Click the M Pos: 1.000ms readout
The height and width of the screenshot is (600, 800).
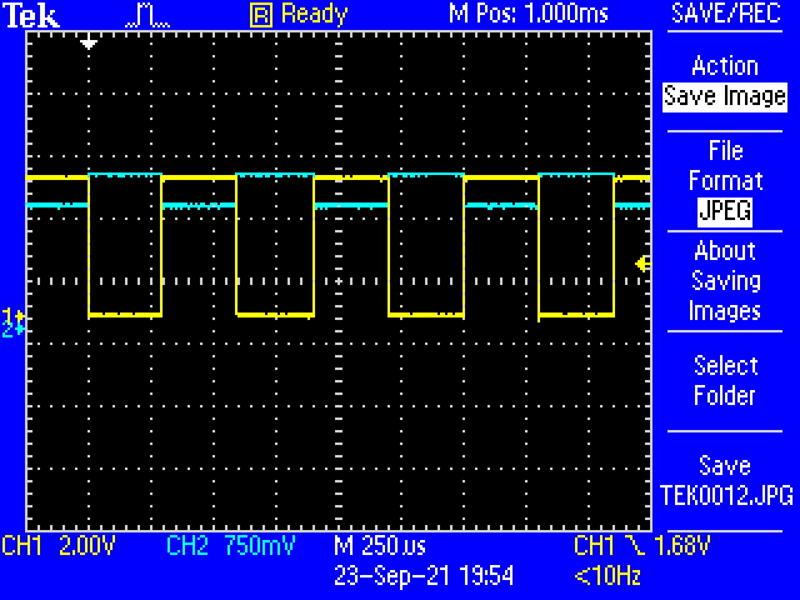pyautogui.click(x=529, y=14)
